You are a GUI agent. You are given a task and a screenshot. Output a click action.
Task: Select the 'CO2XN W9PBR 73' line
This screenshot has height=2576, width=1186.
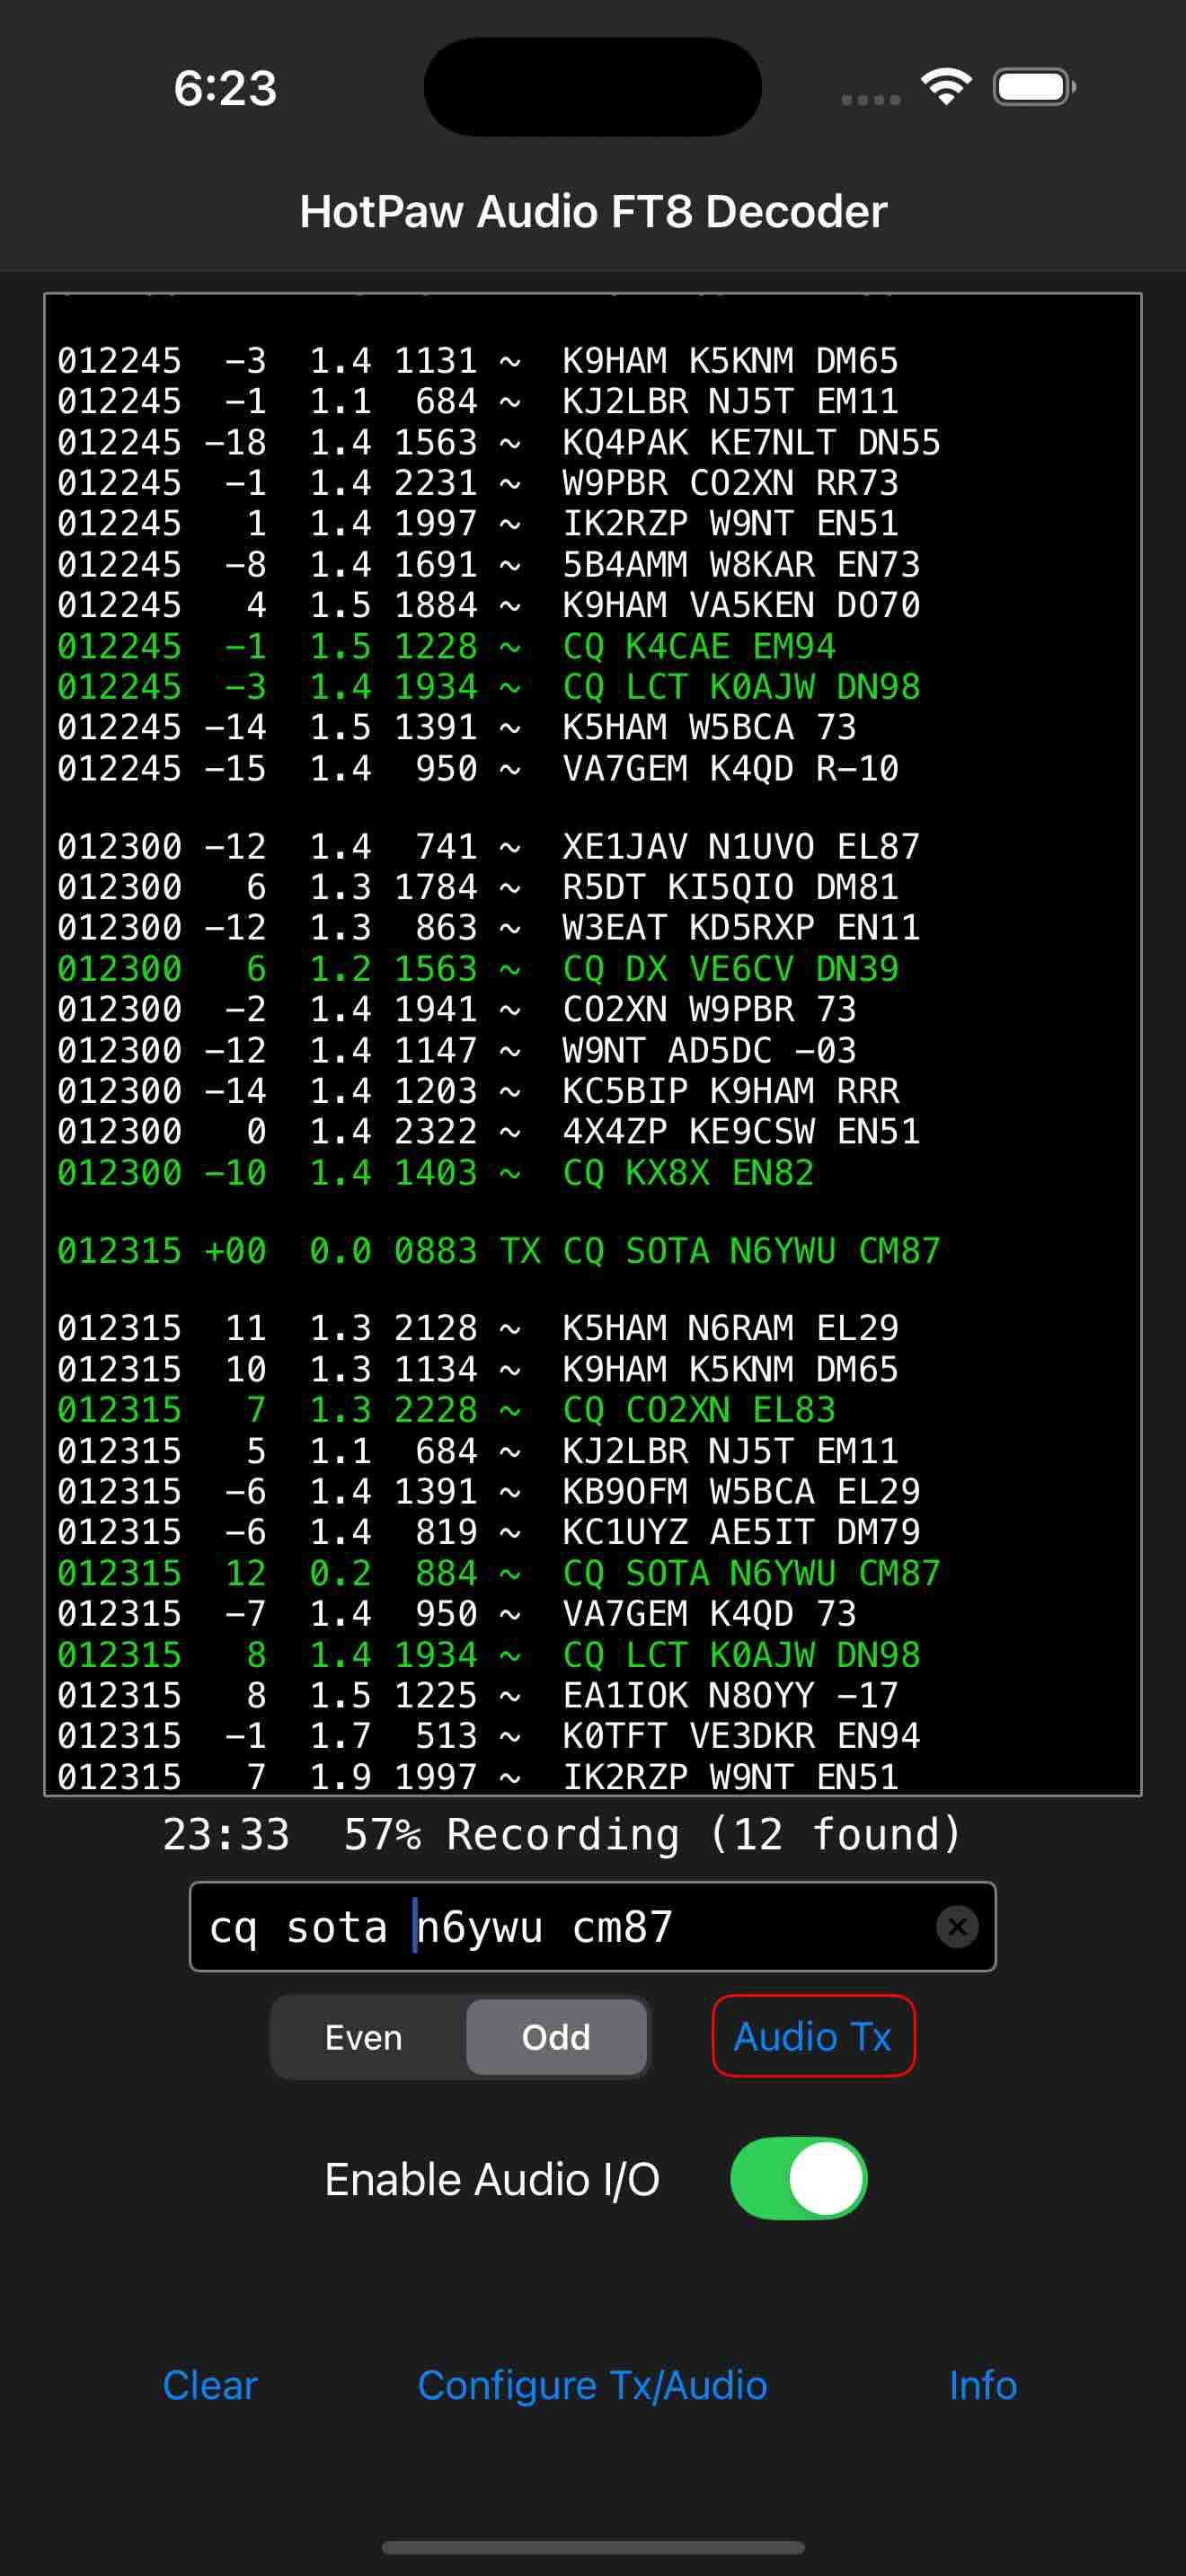click(x=457, y=1009)
